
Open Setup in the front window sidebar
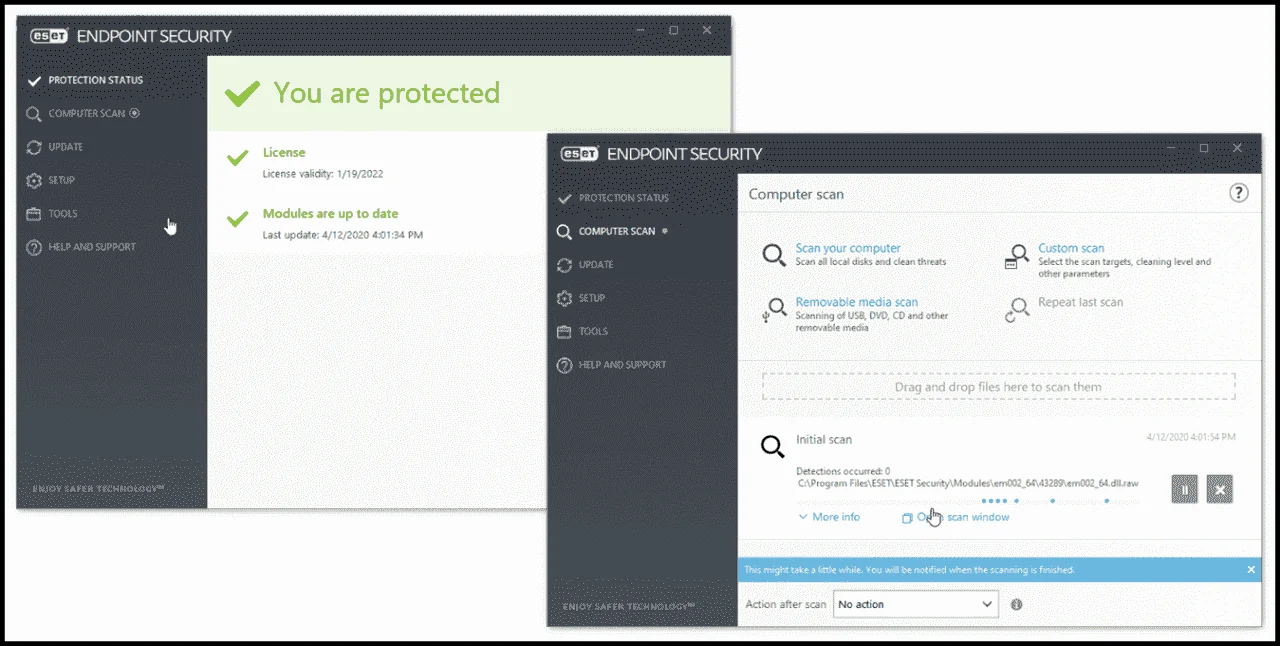coord(592,298)
